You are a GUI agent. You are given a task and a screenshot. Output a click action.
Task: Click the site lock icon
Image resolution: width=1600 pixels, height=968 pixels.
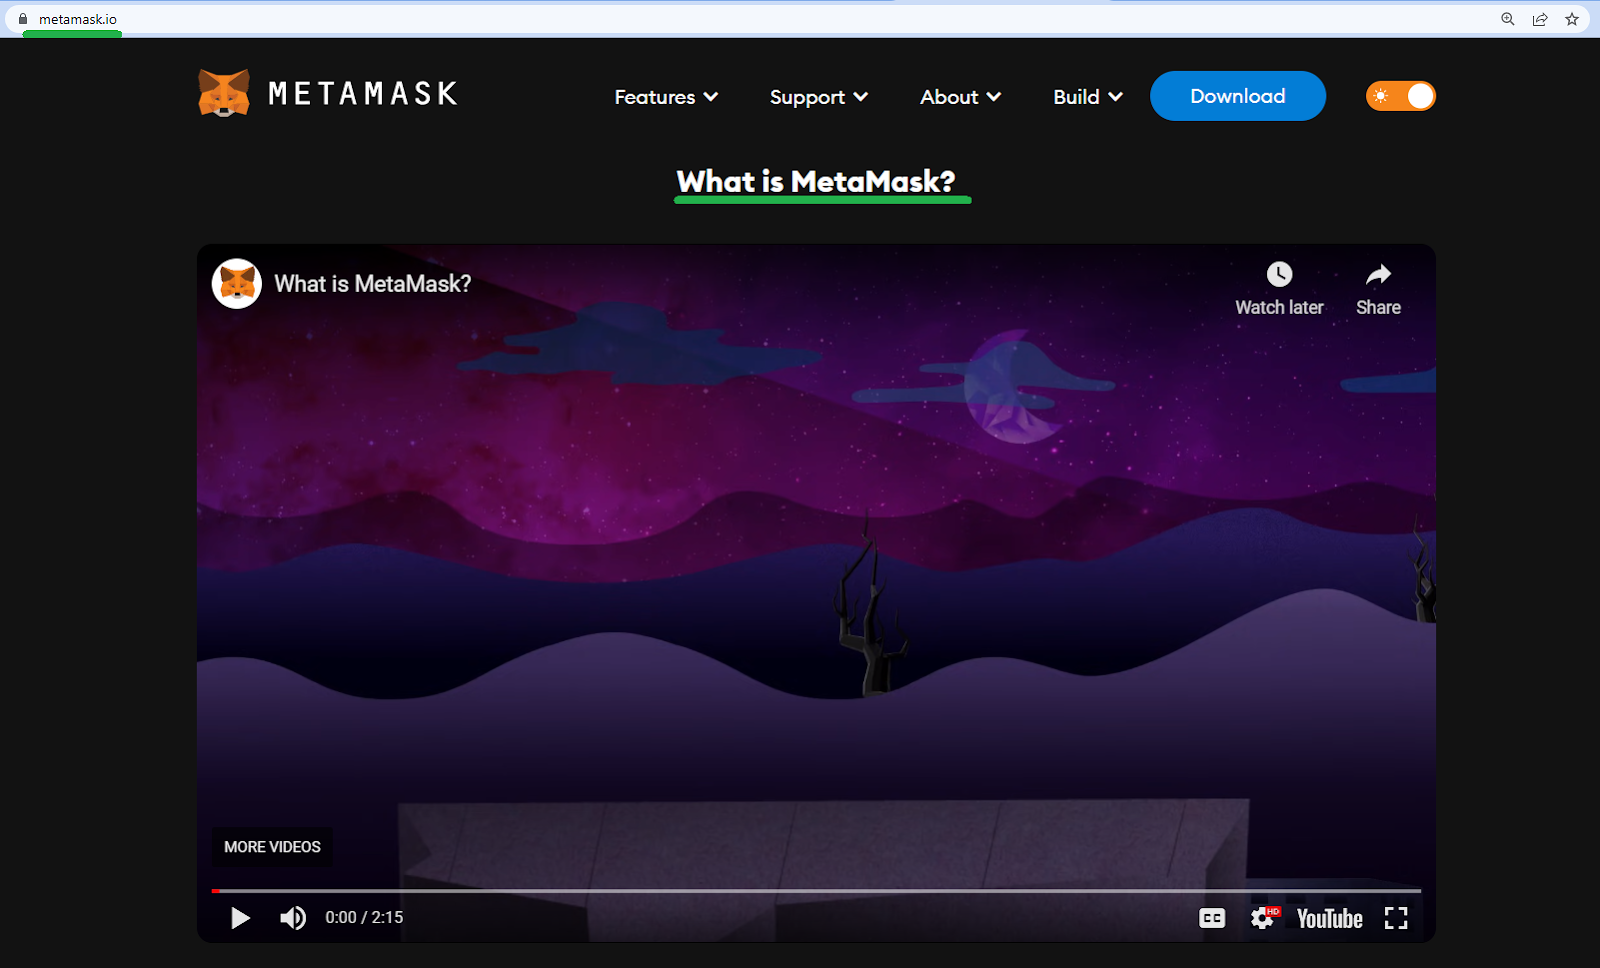pyautogui.click(x=23, y=19)
